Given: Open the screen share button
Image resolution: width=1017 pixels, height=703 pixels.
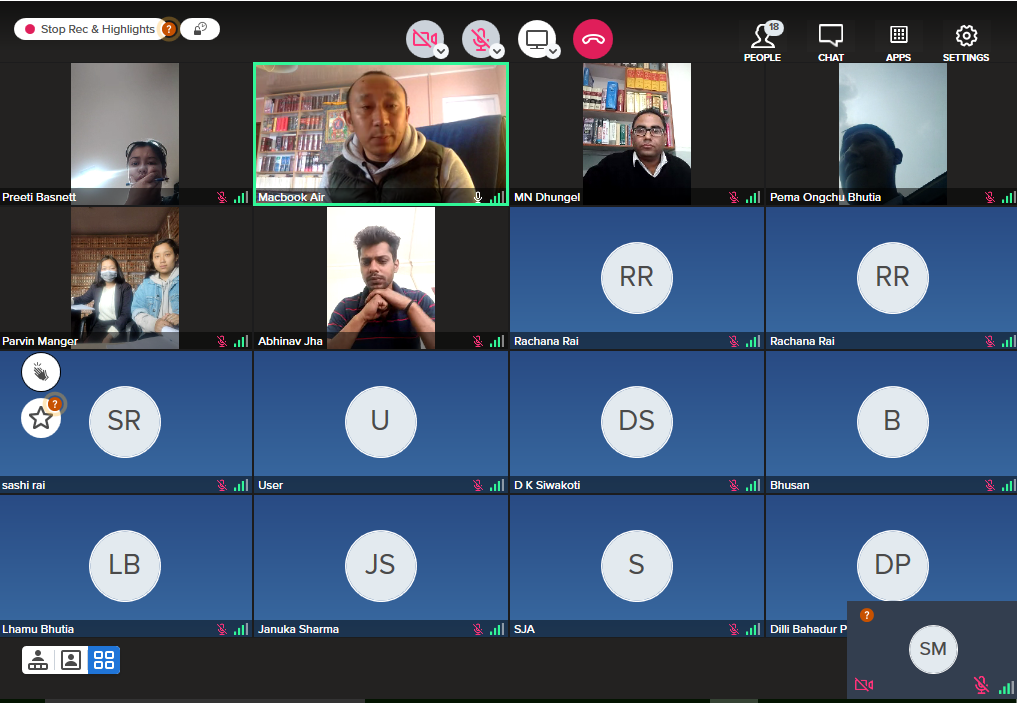Looking at the screenshot, I should pyautogui.click(x=536, y=38).
